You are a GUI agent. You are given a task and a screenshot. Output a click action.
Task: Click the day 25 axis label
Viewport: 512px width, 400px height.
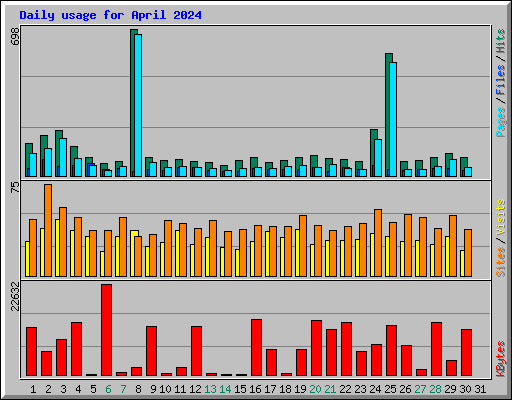pyautogui.click(x=390, y=389)
